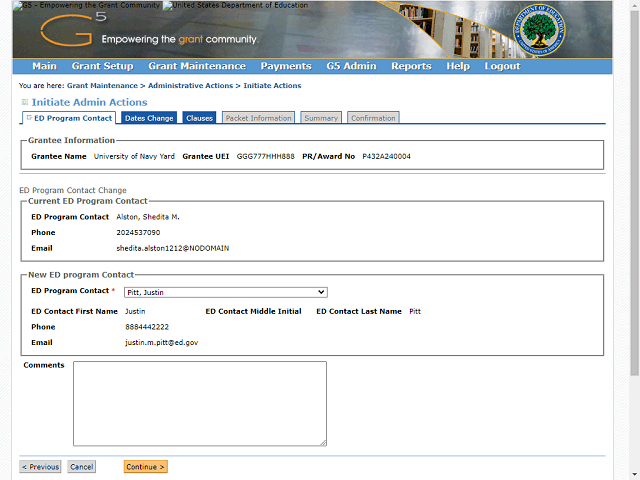The height and width of the screenshot is (480, 640).
Task: Click the Continue button
Action: pyautogui.click(x=146, y=467)
